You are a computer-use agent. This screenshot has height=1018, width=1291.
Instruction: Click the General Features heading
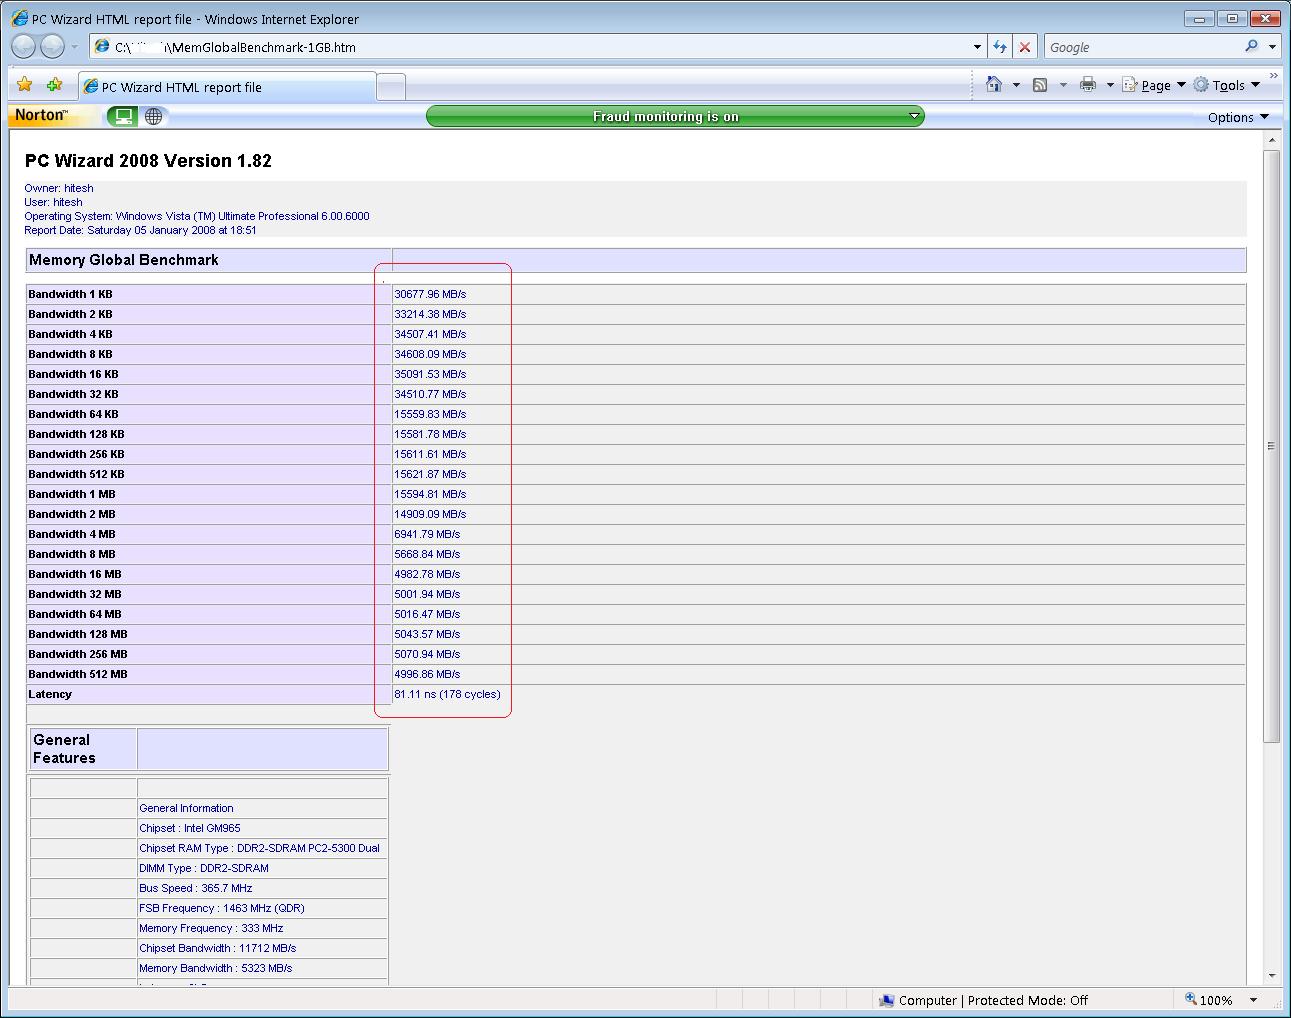64,749
